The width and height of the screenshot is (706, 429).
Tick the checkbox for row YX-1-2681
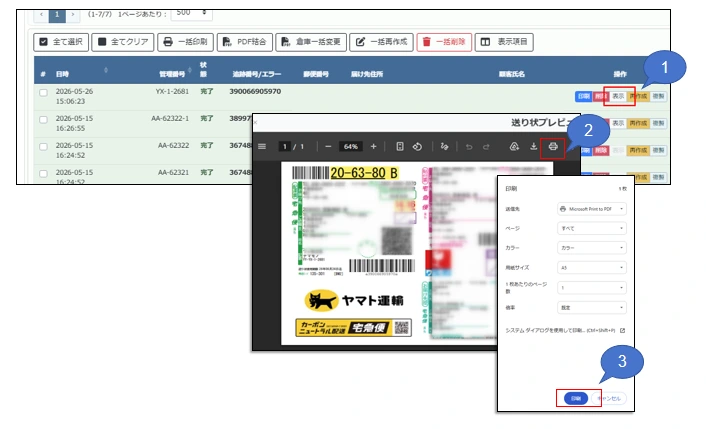(x=43, y=93)
